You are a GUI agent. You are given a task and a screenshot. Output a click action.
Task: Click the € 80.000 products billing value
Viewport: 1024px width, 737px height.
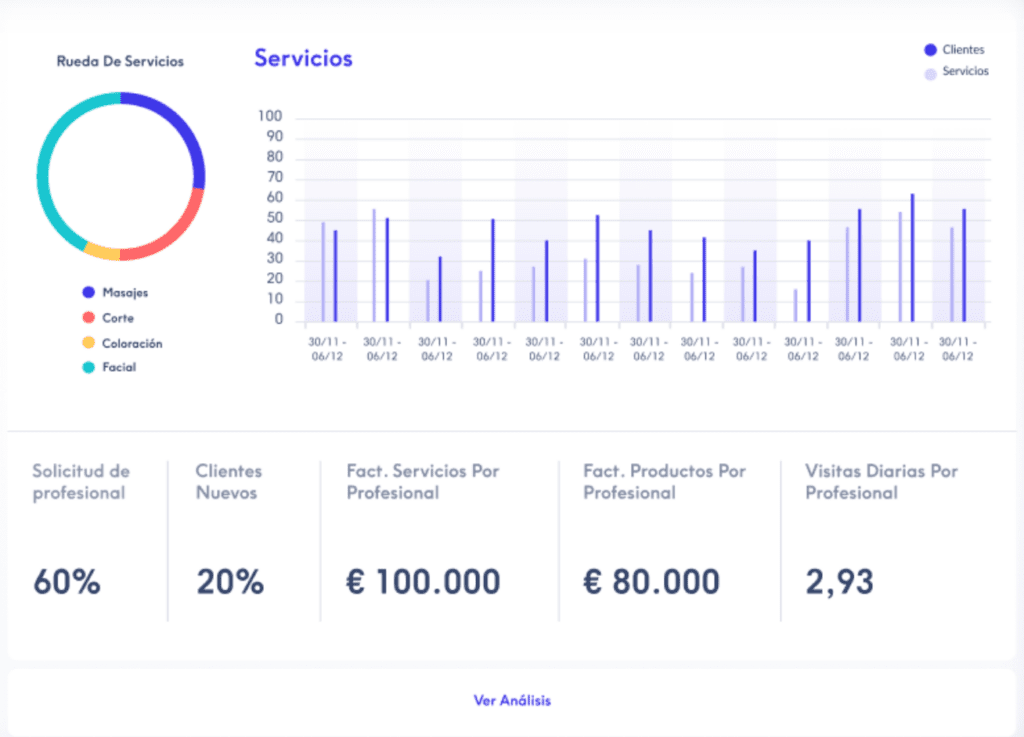click(x=651, y=582)
